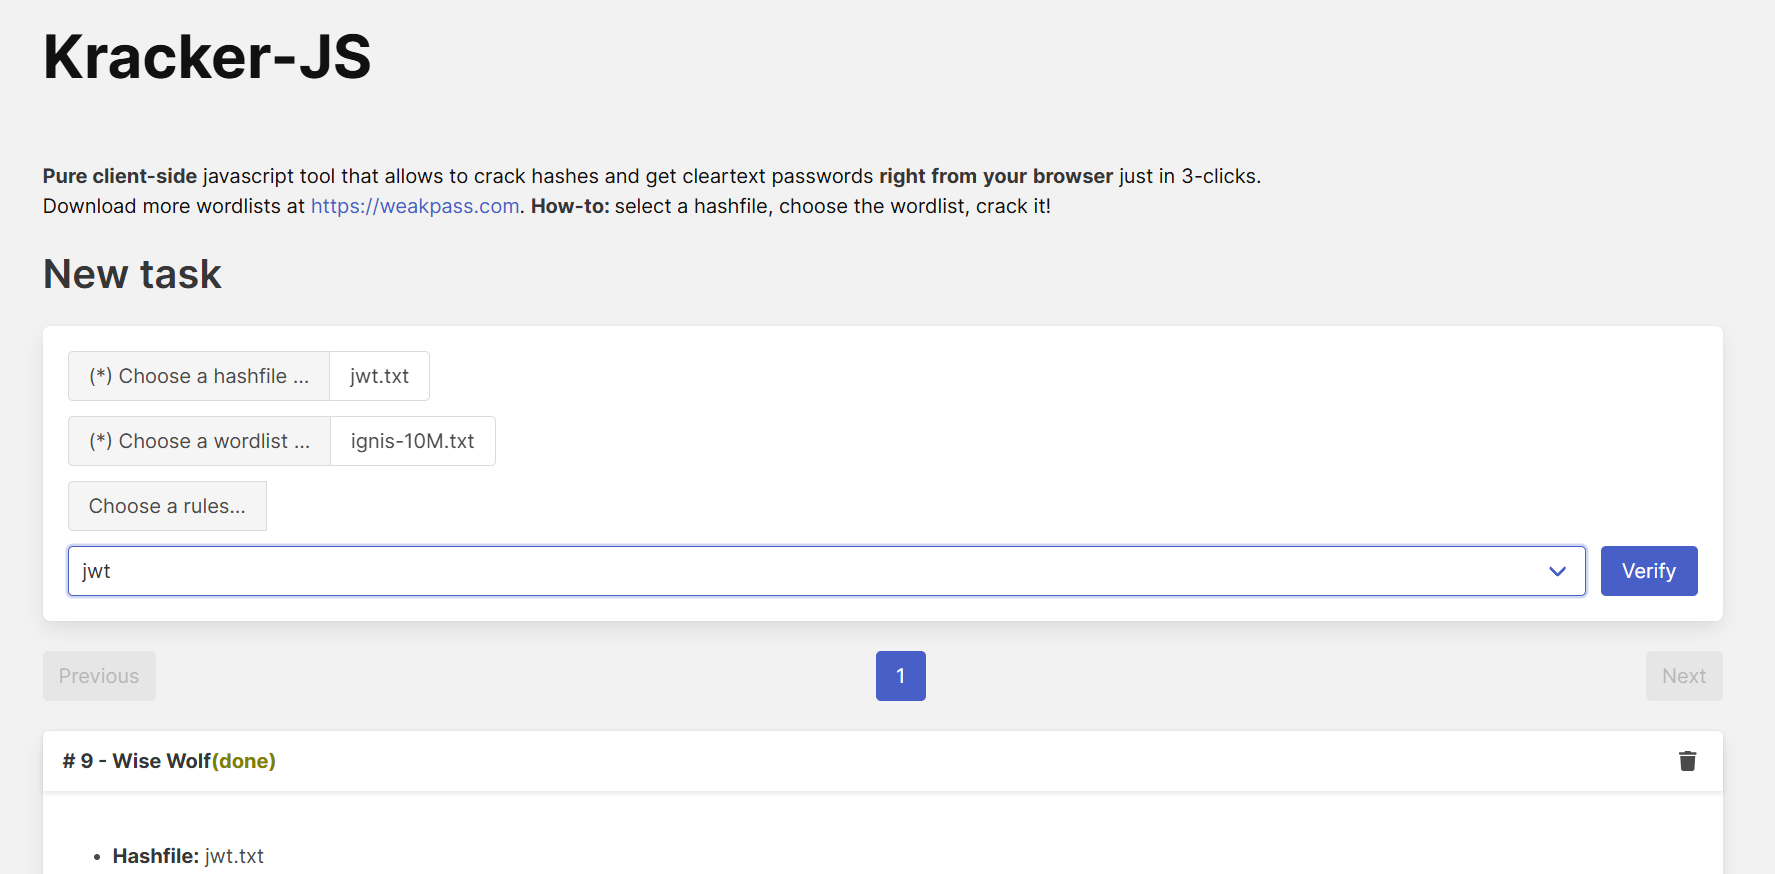This screenshot has height=874, width=1775.
Task: Delete task #9 with the trash icon
Action: point(1687,761)
